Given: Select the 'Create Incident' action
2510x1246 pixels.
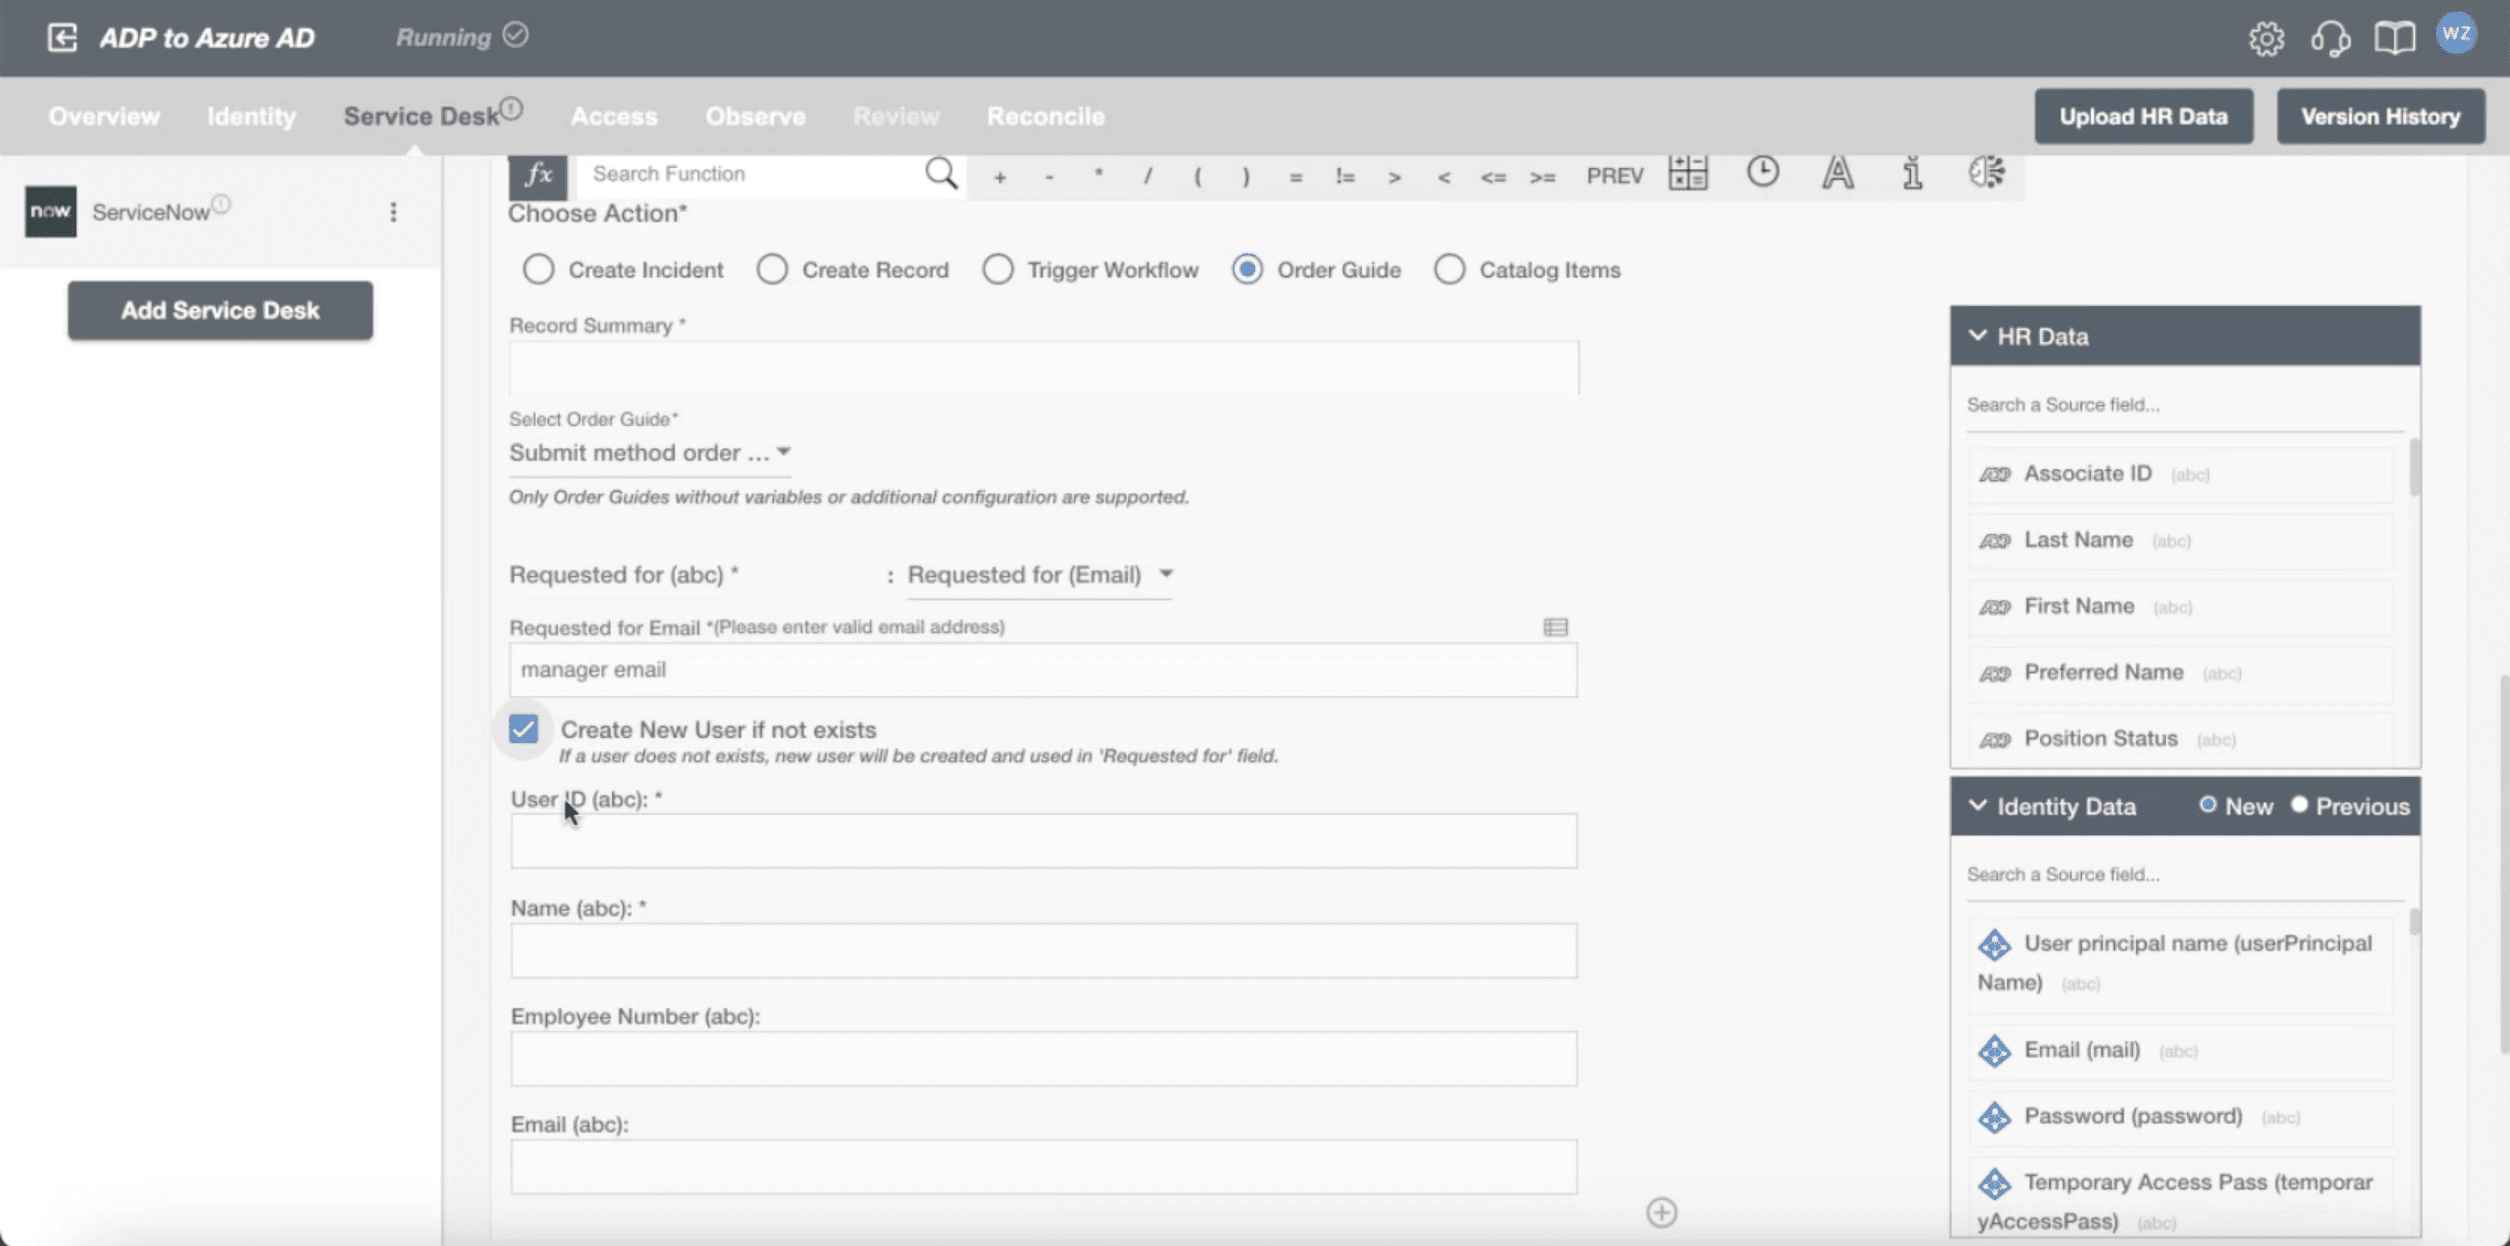Looking at the screenshot, I should (x=538, y=269).
